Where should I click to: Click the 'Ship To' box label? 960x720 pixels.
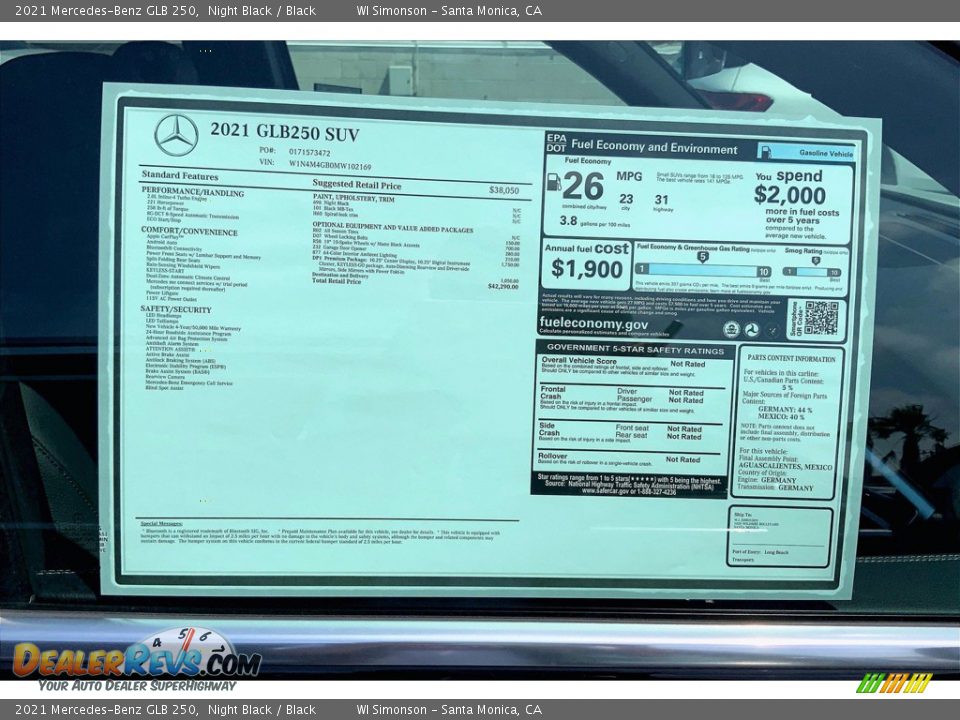tap(741, 515)
